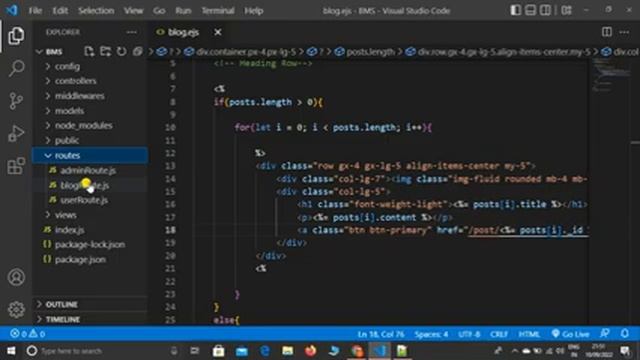The width and height of the screenshot is (640, 360).
Task: Click Ln 18, Col 76 in status bar
Action: click(381, 334)
